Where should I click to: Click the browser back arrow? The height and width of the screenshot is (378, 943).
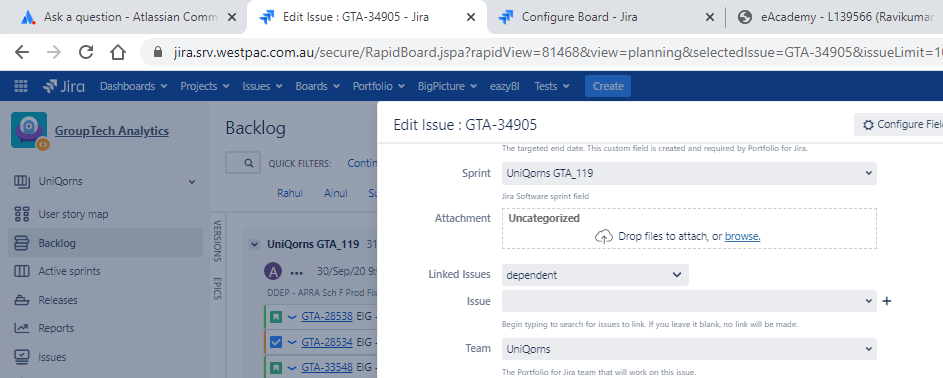pos(22,52)
